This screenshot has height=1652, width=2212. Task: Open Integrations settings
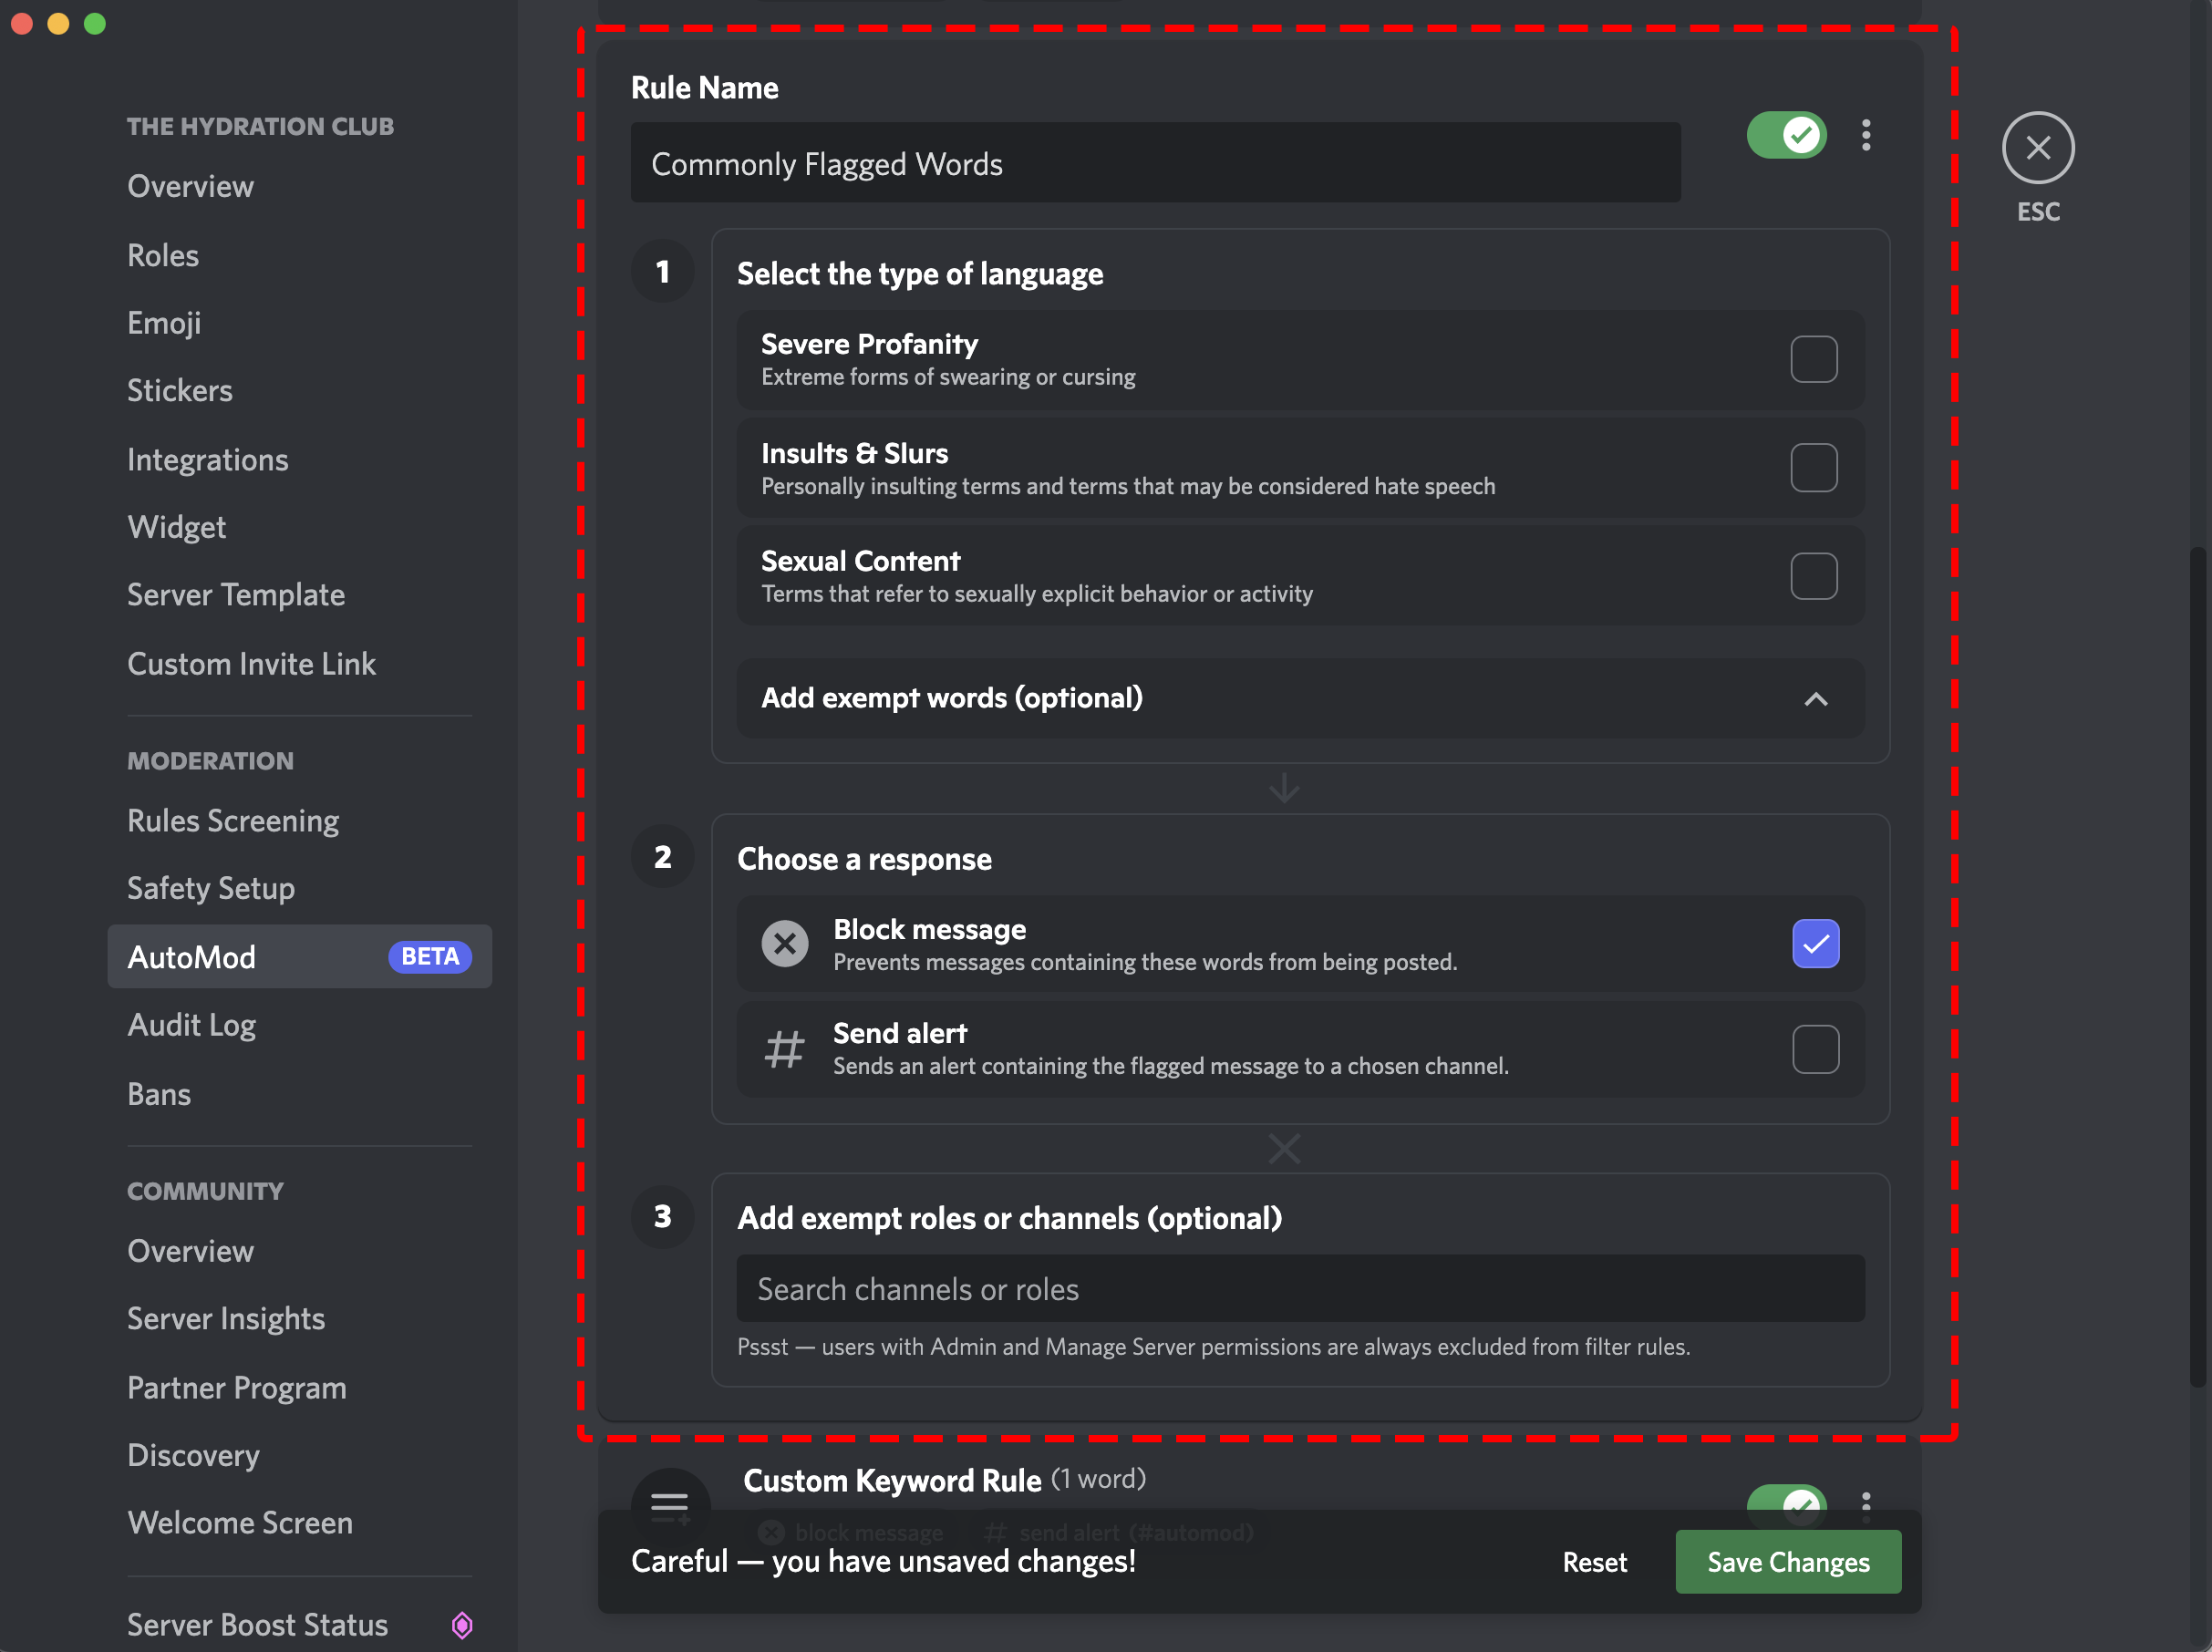click(207, 459)
